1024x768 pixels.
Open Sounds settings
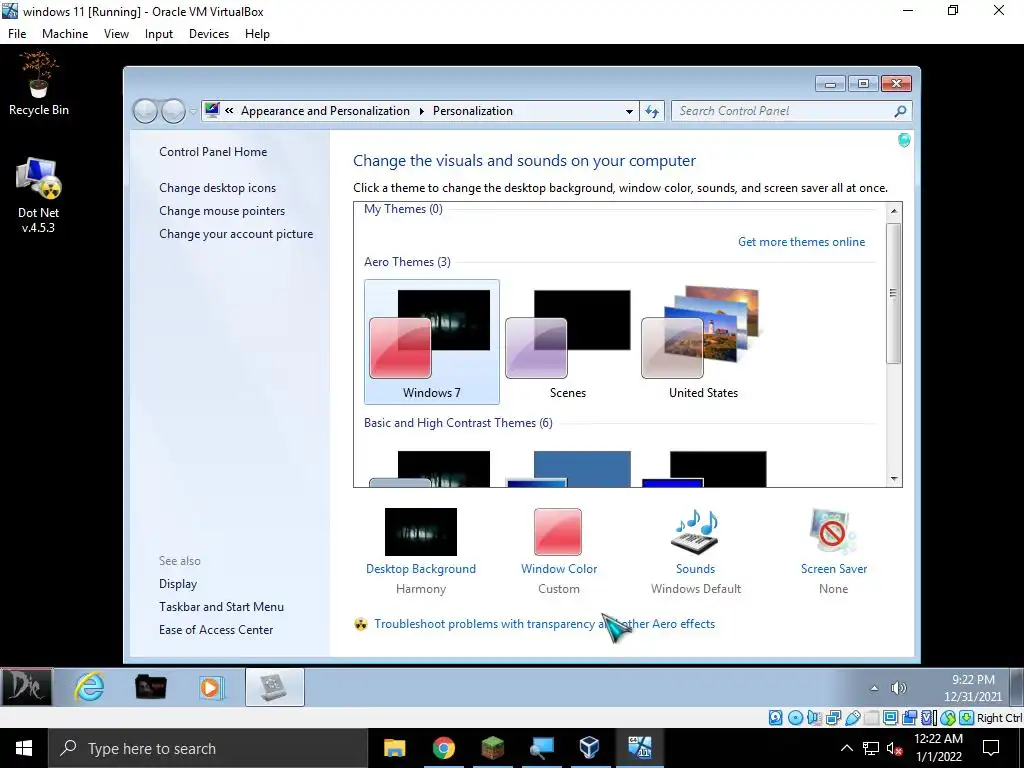click(x=696, y=551)
